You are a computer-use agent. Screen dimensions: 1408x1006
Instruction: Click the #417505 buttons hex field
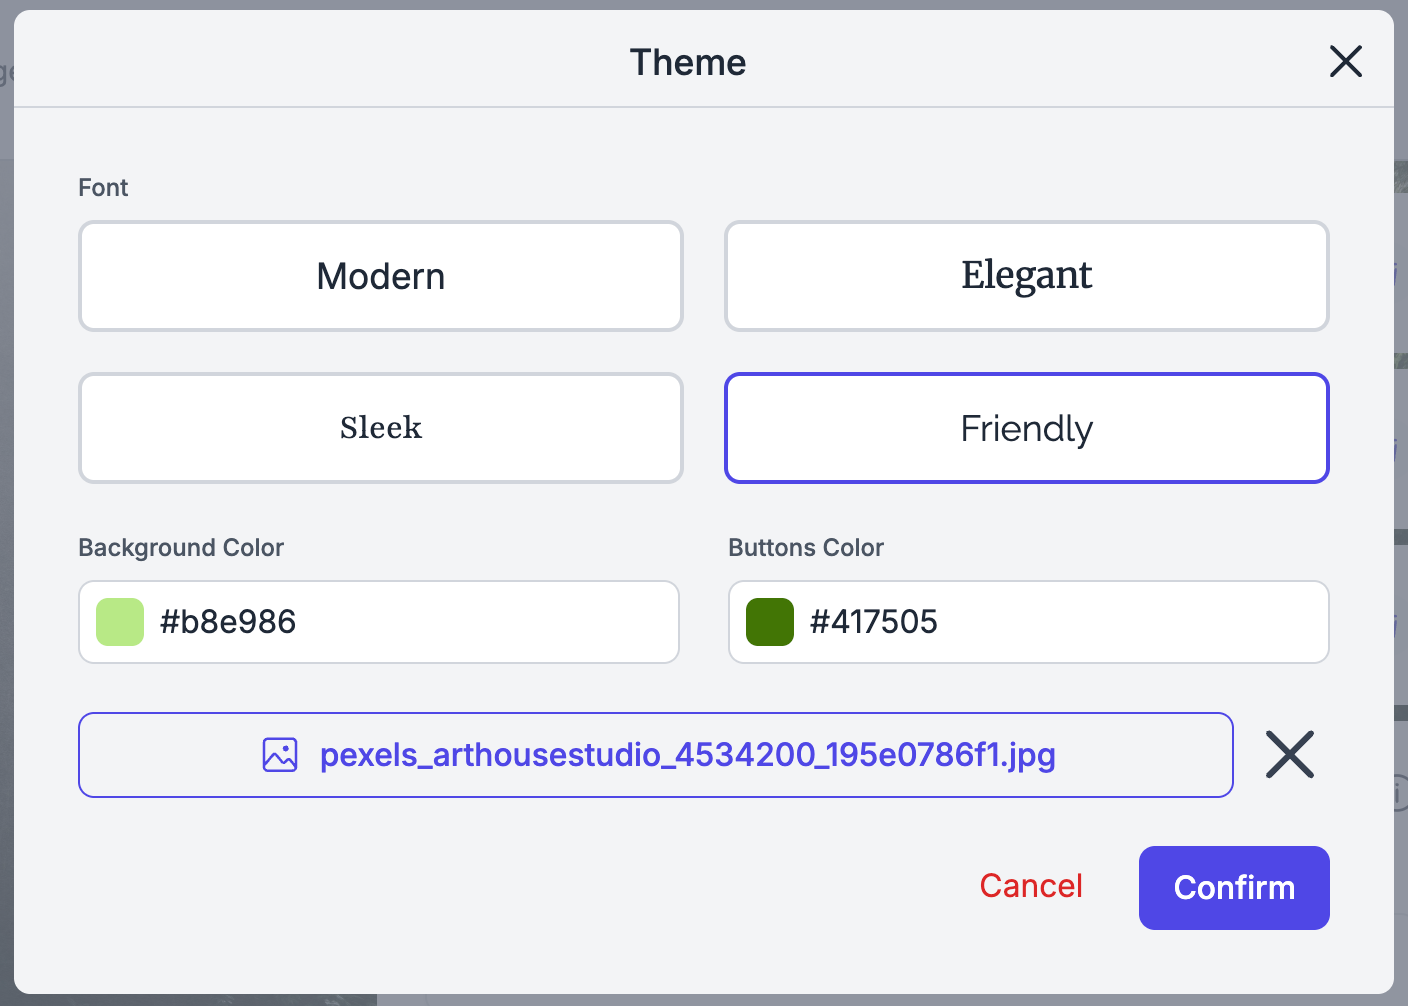(x=1050, y=622)
